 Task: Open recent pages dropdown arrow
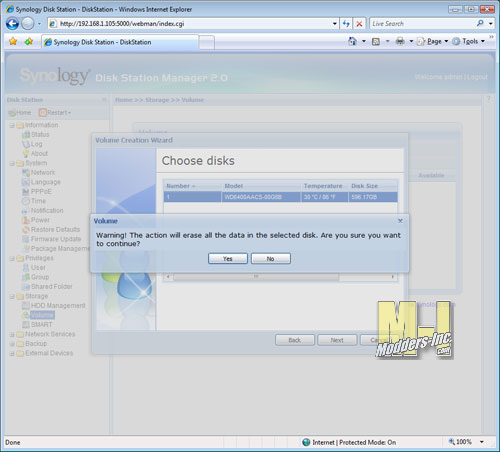click(x=39, y=24)
